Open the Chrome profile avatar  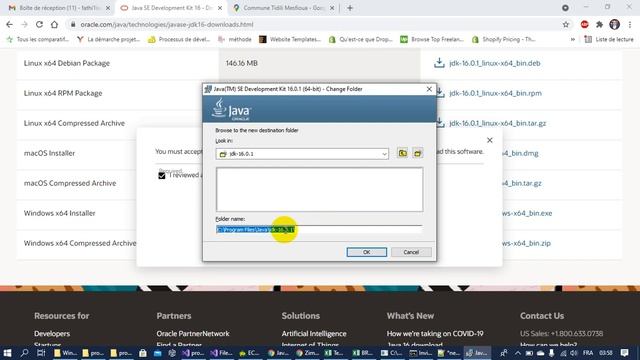point(614,24)
